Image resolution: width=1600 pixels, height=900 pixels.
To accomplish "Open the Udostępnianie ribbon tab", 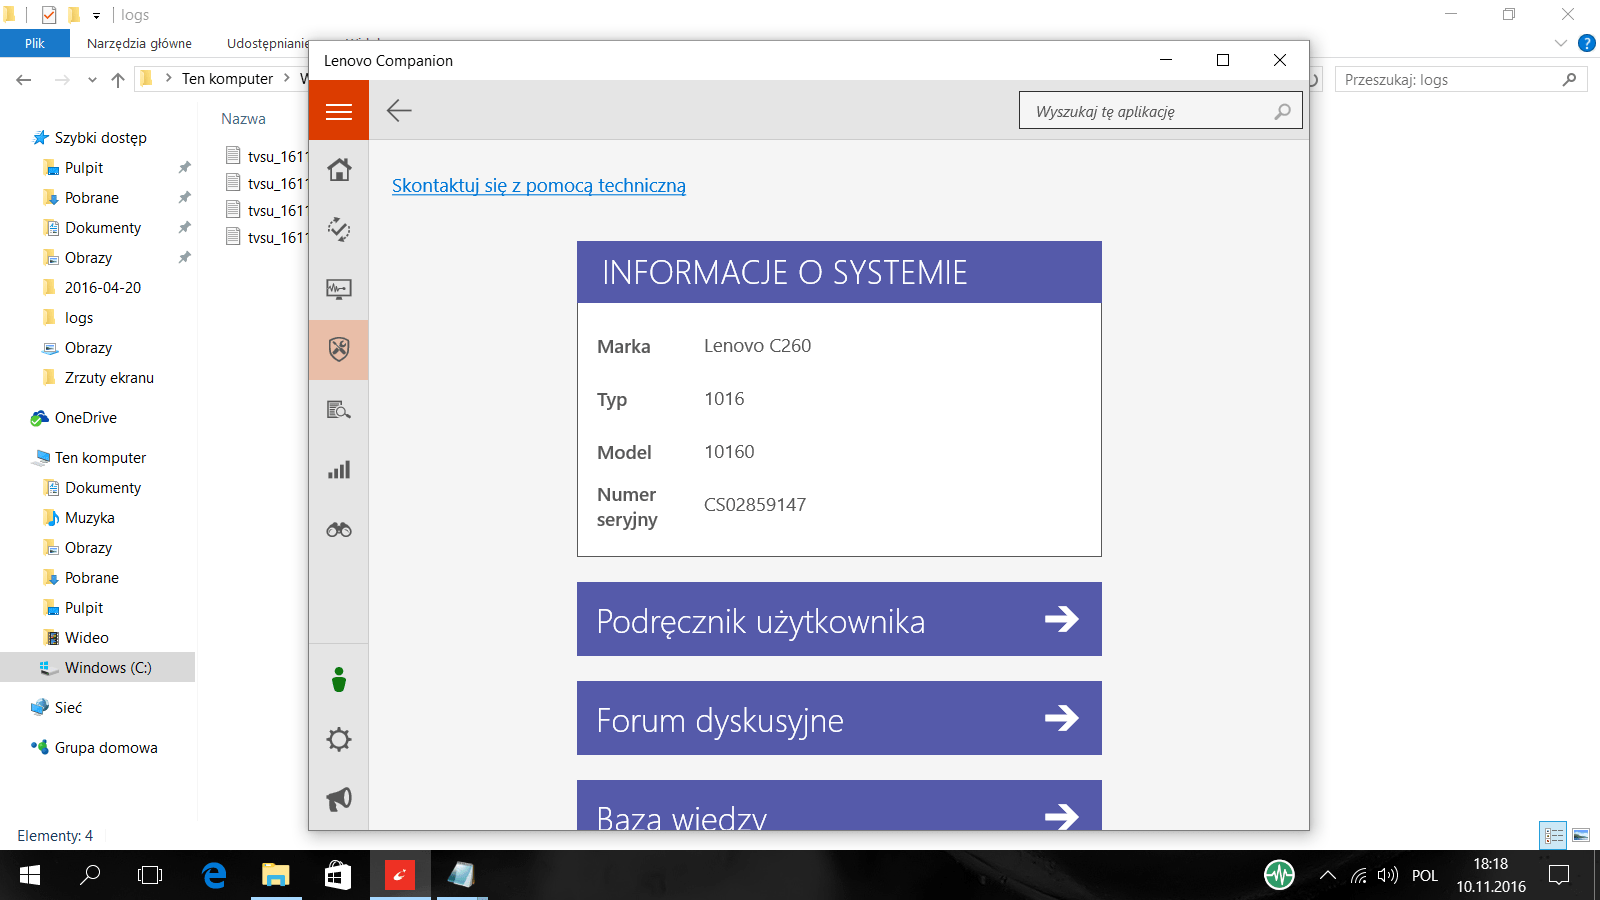I will pos(268,43).
